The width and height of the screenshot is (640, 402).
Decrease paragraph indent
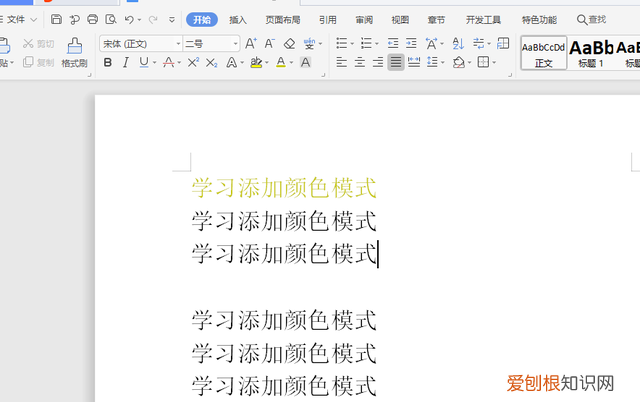point(393,43)
